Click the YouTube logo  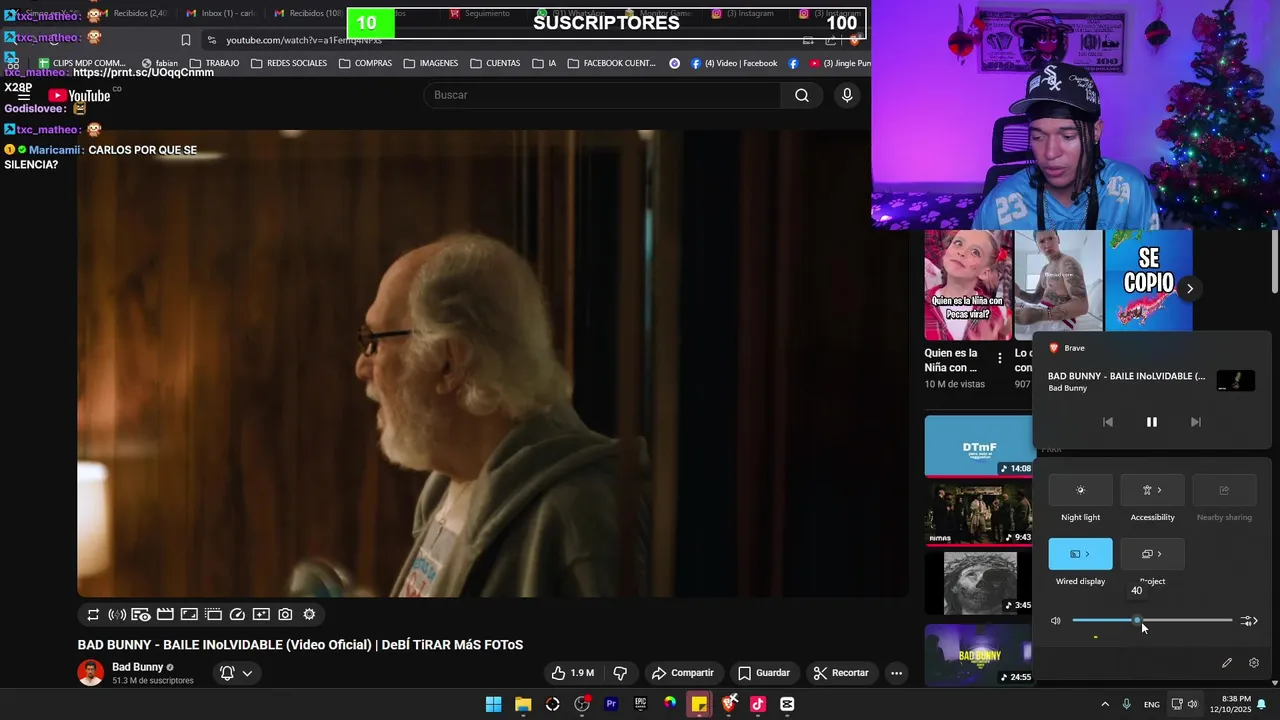[80, 96]
